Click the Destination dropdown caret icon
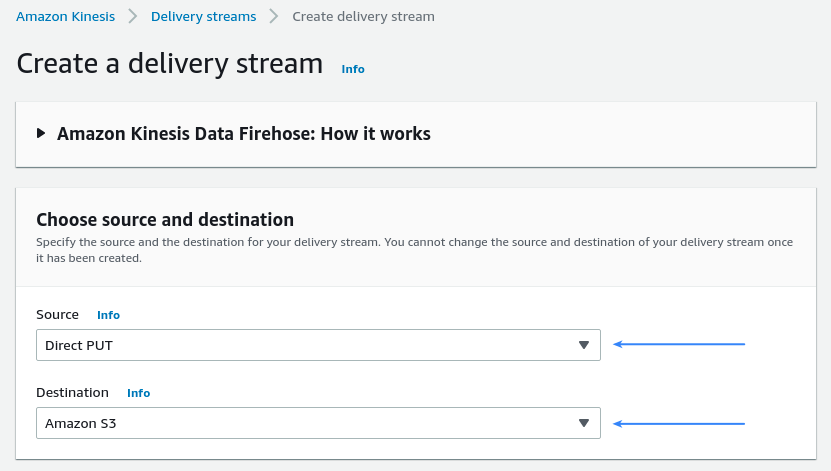This screenshot has height=471, width=831. click(584, 423)
